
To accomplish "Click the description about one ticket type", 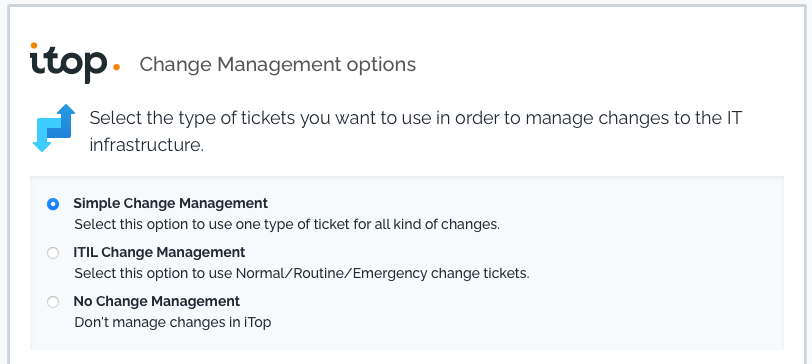I will pyautogui.click(x=287, y=225).
